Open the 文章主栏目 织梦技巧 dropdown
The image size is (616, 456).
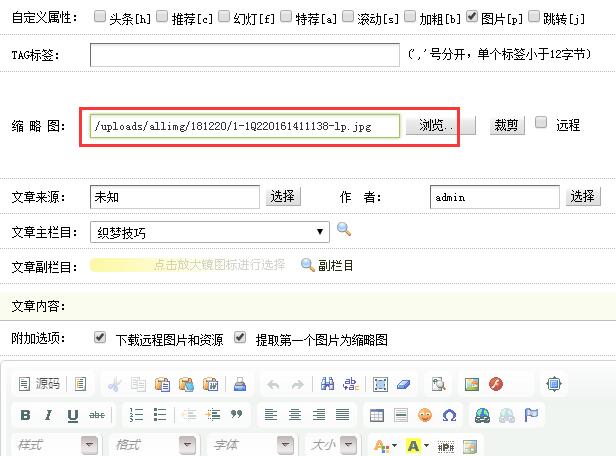click(210, 232)
